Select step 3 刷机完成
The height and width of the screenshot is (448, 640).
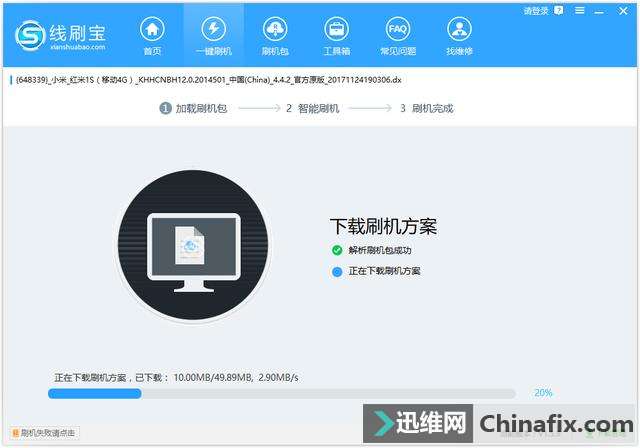coord(427,108)
